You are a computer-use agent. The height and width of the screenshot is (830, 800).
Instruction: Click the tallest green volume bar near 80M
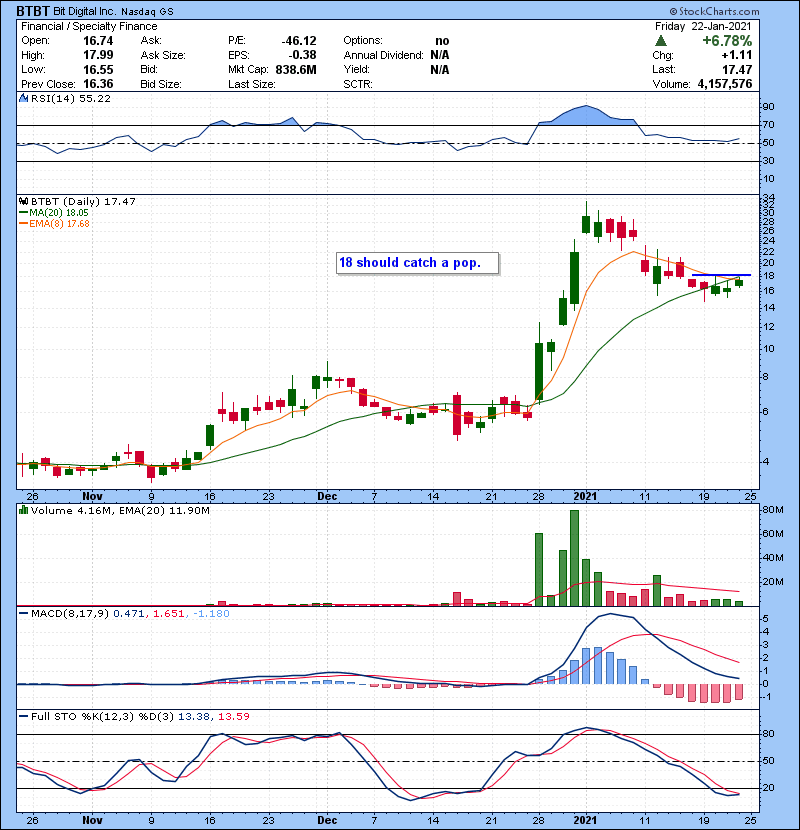(574, 558)
